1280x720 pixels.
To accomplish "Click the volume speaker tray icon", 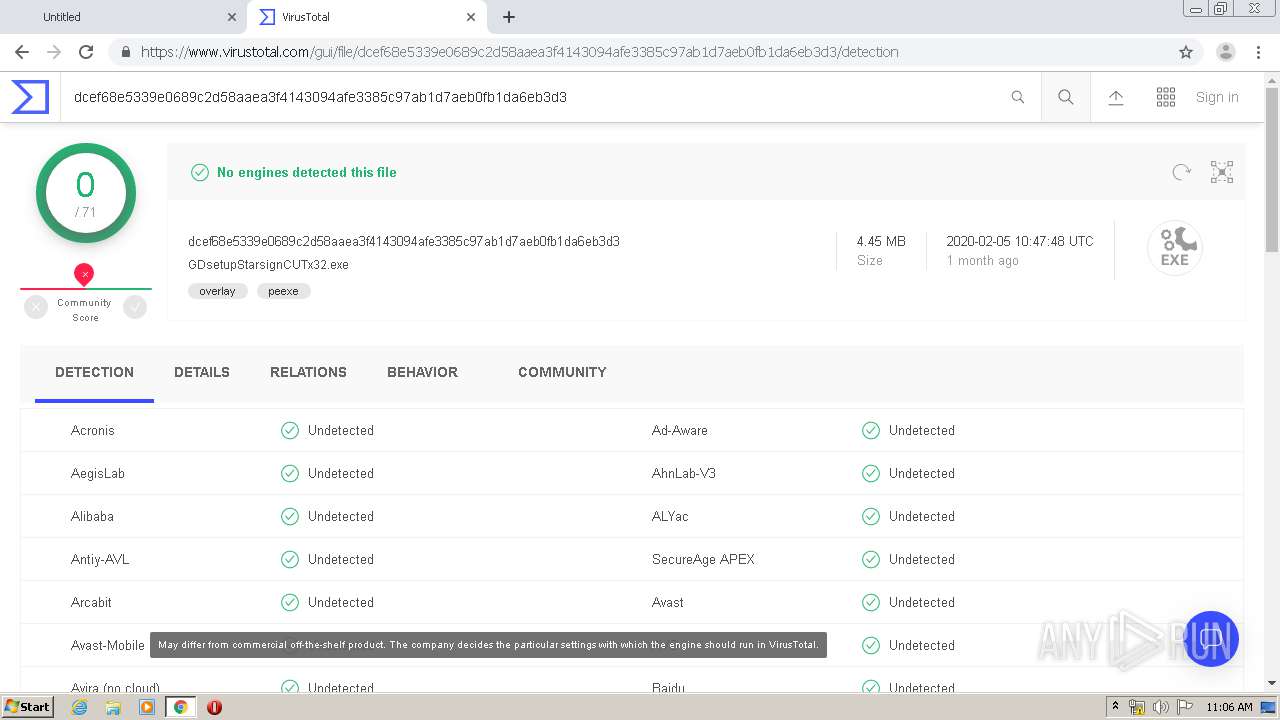I will tap(1161, 707).
